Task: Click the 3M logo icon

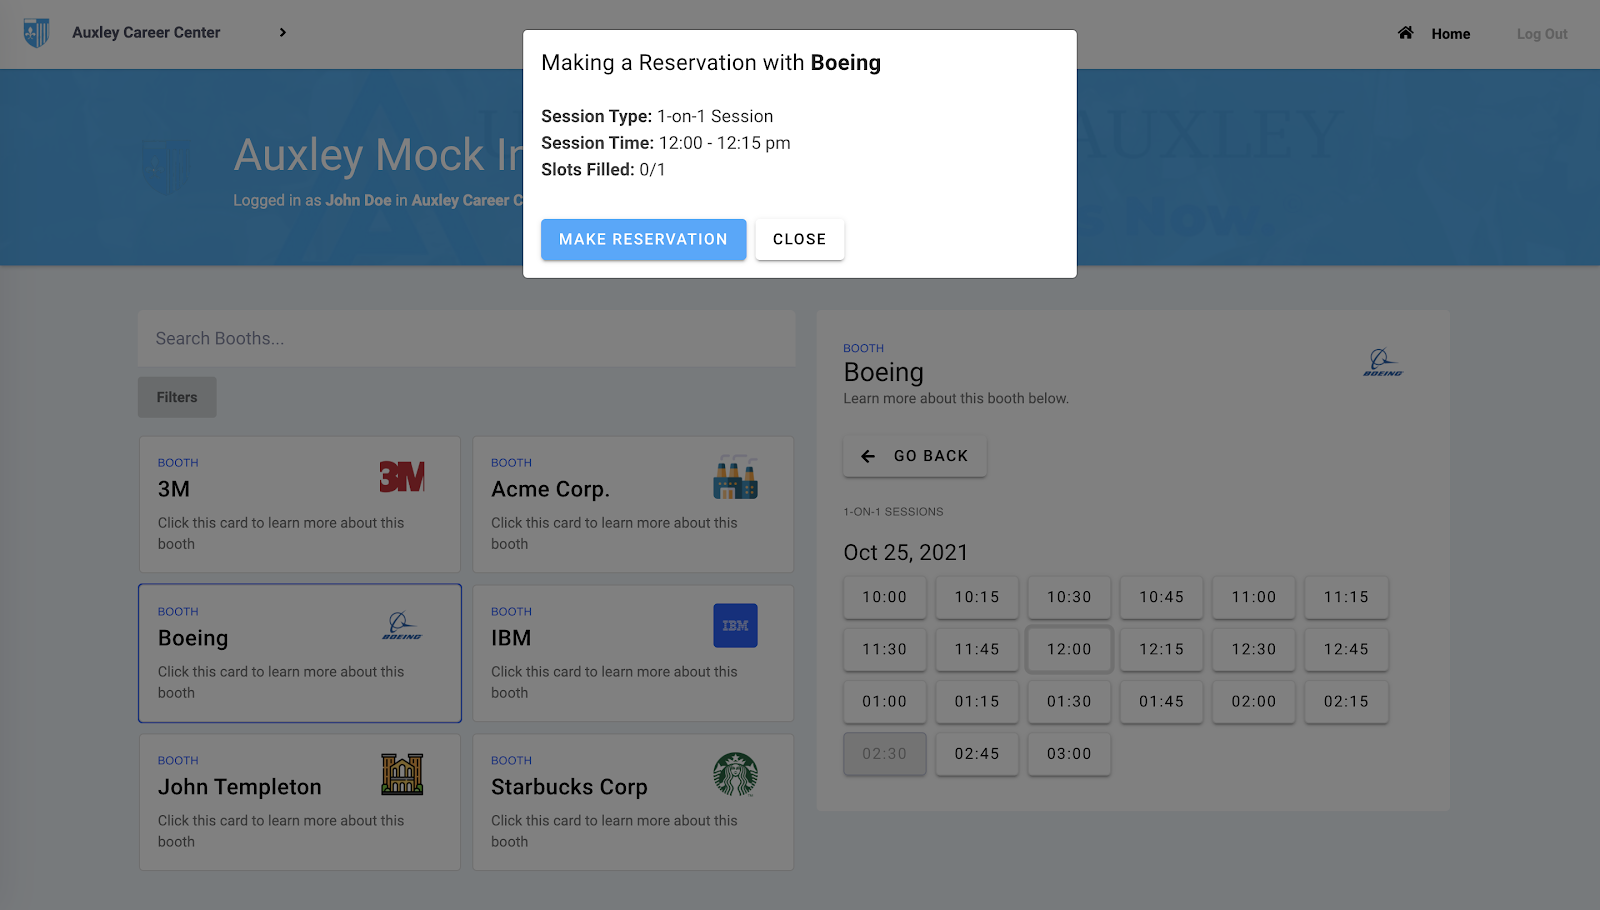Action: click(402, 477)
